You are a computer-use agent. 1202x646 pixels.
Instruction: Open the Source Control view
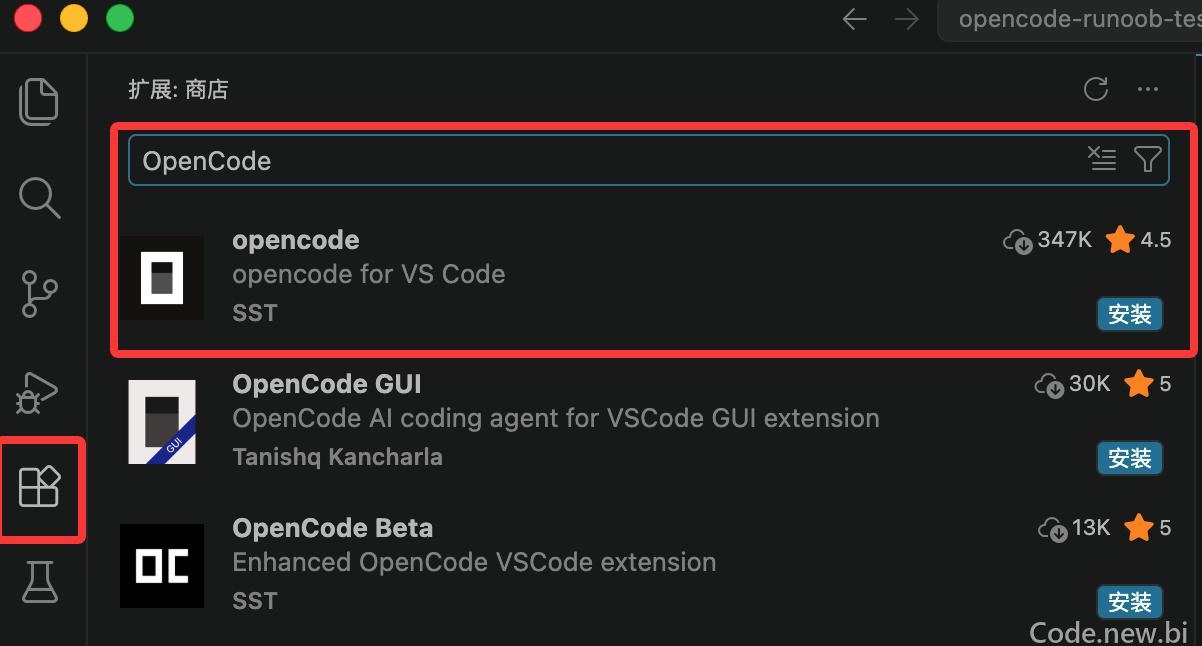[40, 294]
